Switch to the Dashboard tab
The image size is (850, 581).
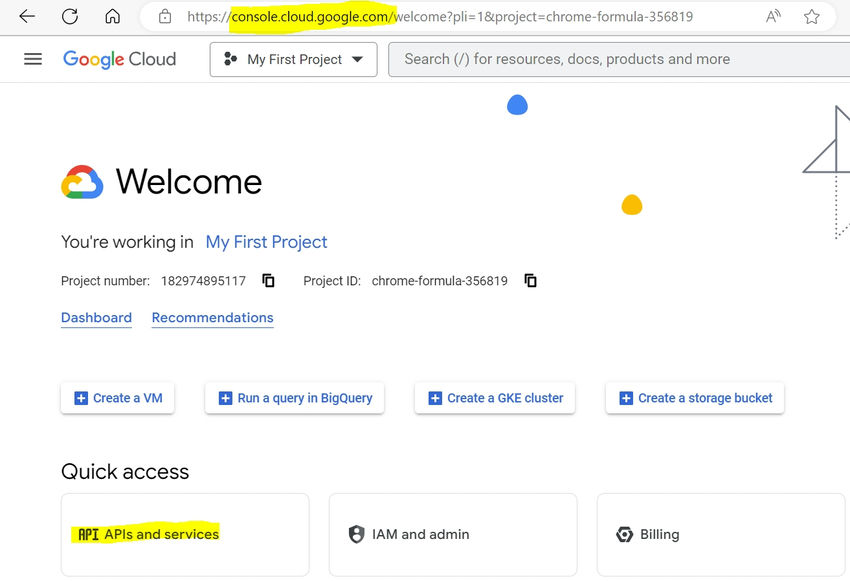pyautogui.click(x=96, y=317)
